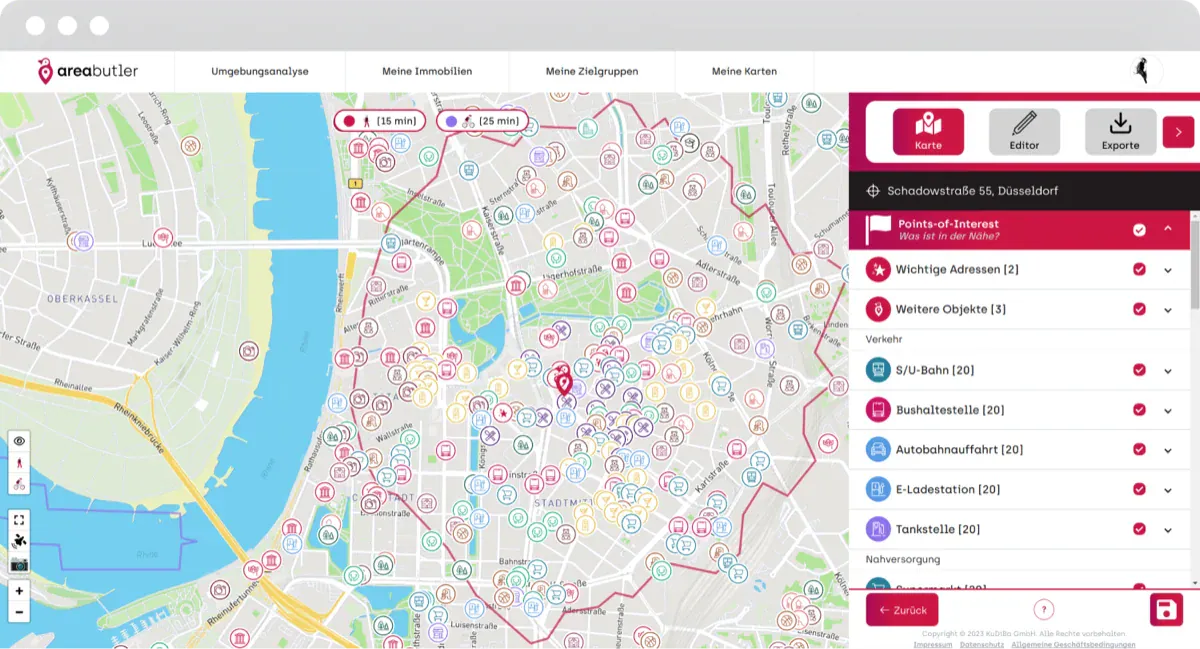Viewport: 1200px width, 649px height.
Task: Uncheck E-Ladestation checkbox
Action: pos(1139,489)
